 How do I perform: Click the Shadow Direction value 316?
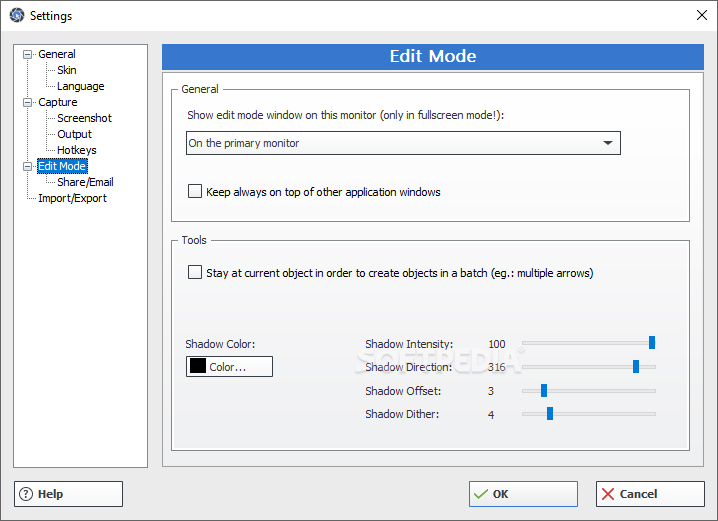497,367
